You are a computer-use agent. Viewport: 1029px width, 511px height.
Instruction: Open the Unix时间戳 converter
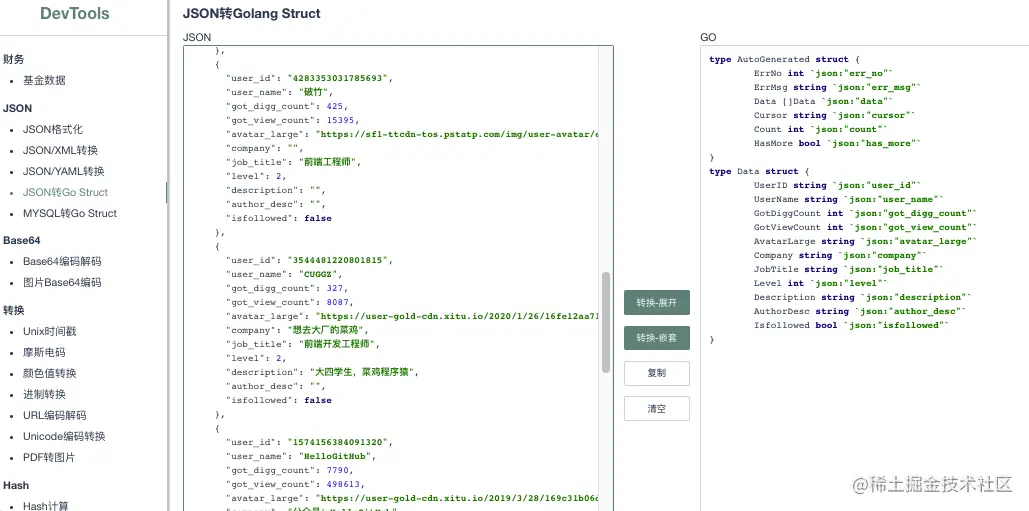point(50,331)
